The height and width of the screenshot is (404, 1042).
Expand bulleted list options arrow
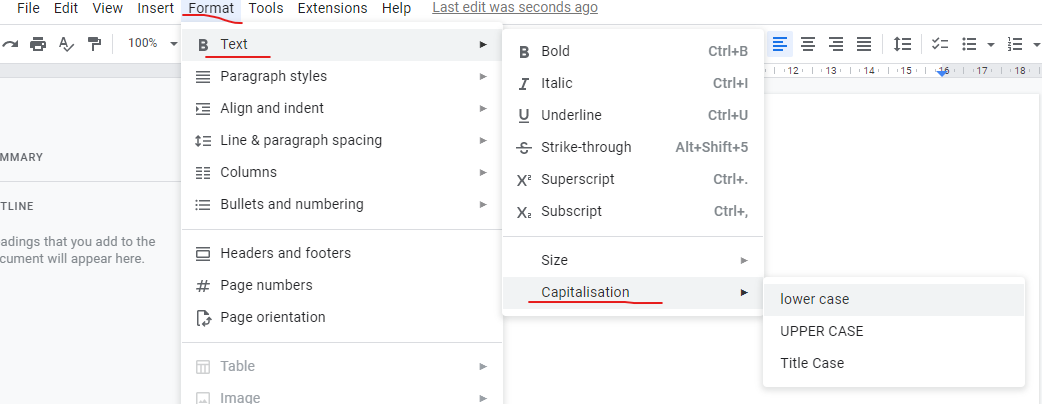(x=990, y=45)
